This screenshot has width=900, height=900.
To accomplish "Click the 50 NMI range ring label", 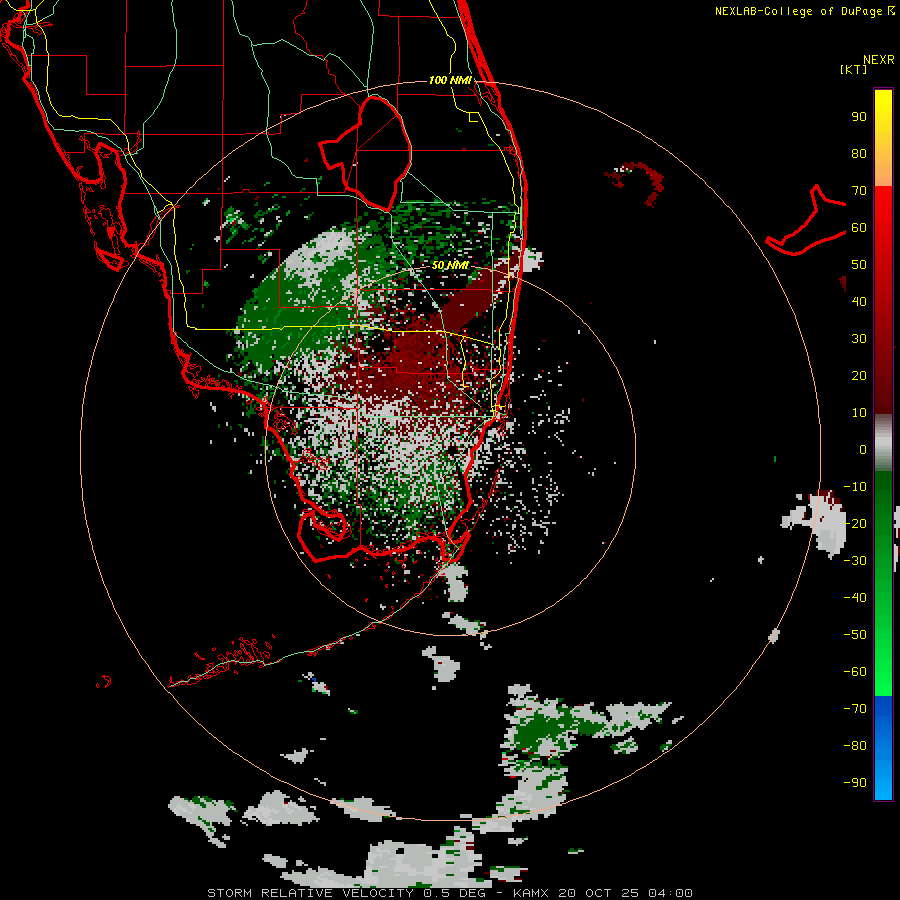I will click(450, 265).
